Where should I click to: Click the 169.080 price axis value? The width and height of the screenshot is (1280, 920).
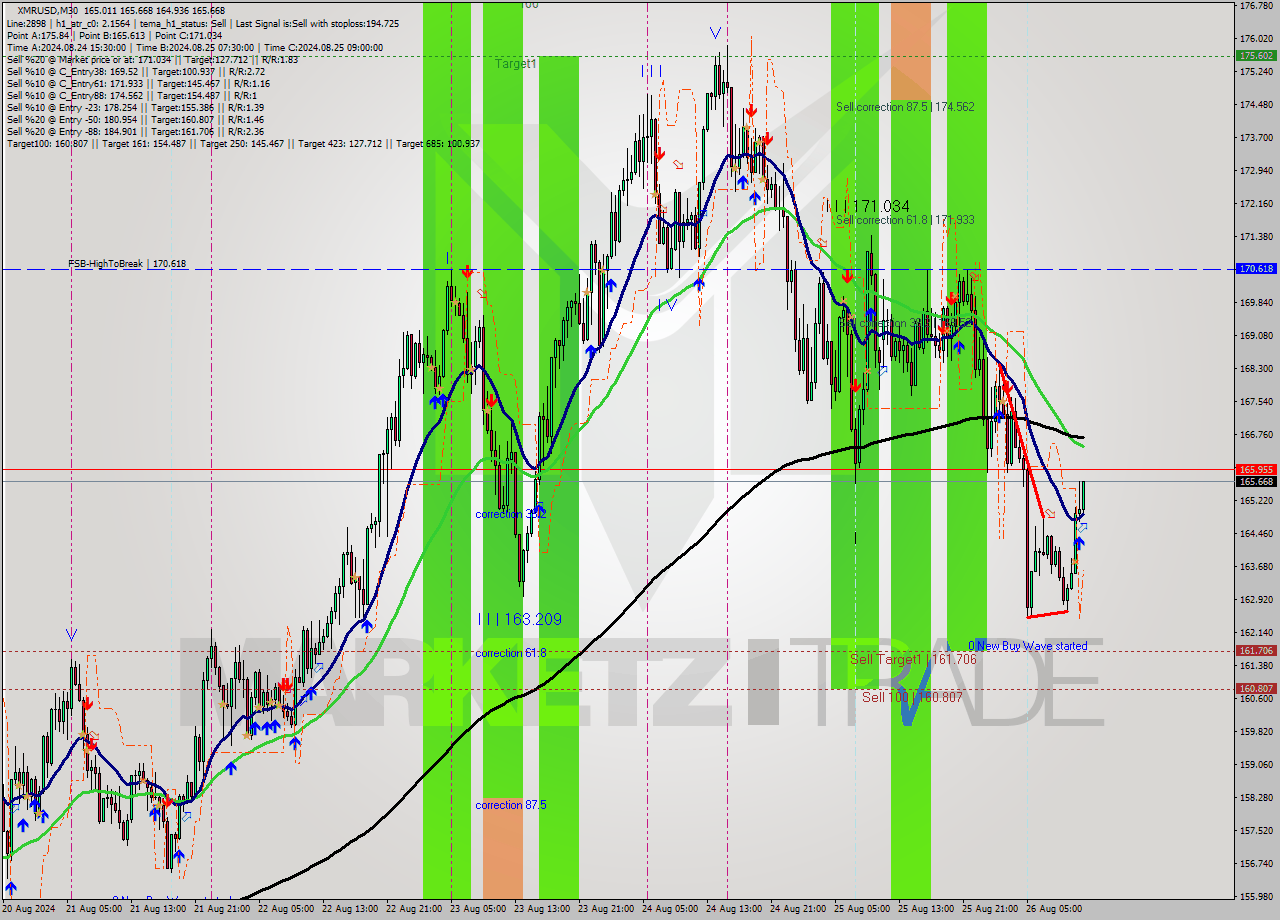[x=1256, y=336]
